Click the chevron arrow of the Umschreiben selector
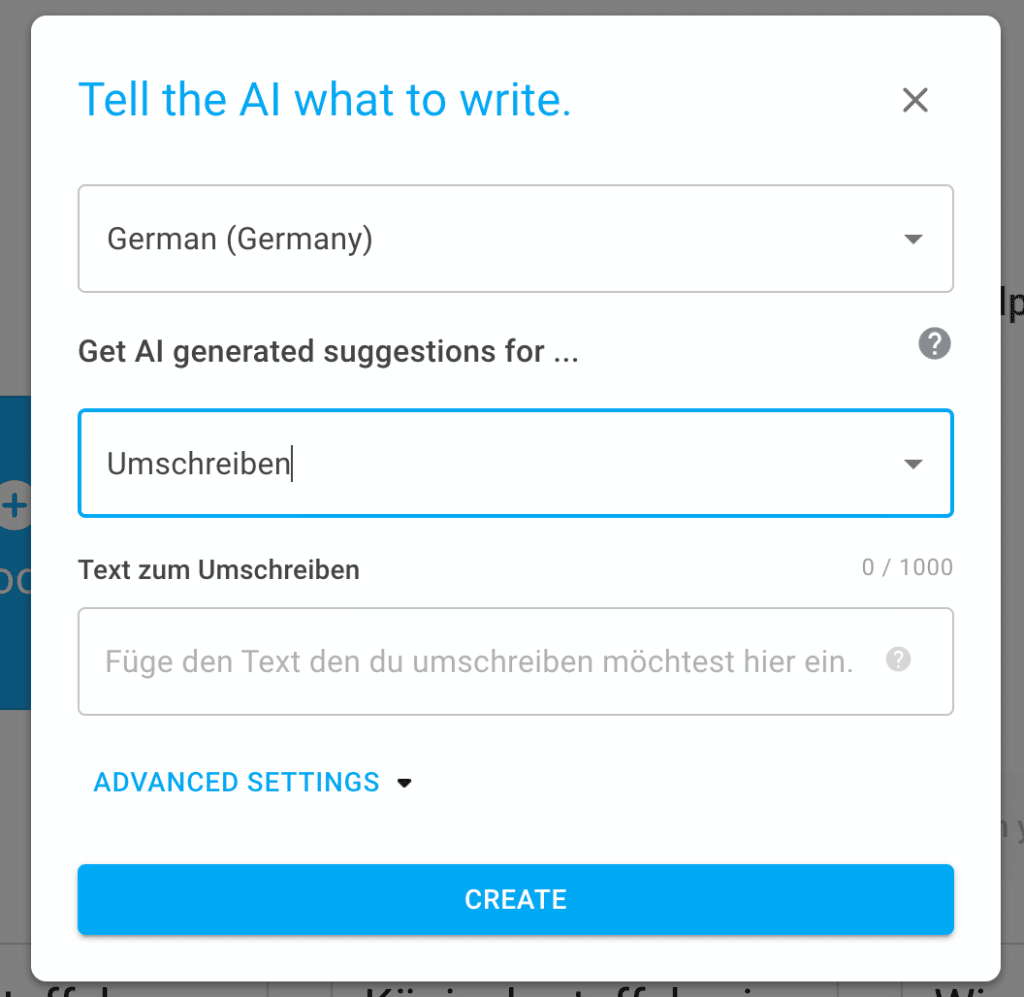The height and width of the screenshot is (997, 1024). click(x=913, y=464)
